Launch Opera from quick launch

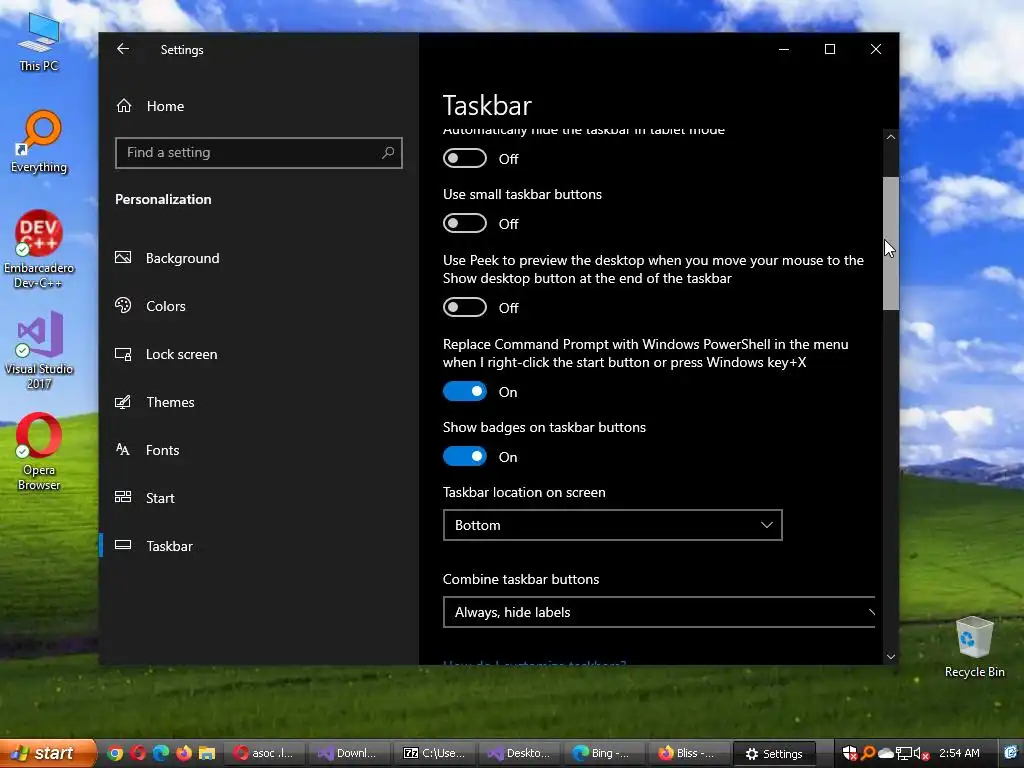(x=138, y=754)
